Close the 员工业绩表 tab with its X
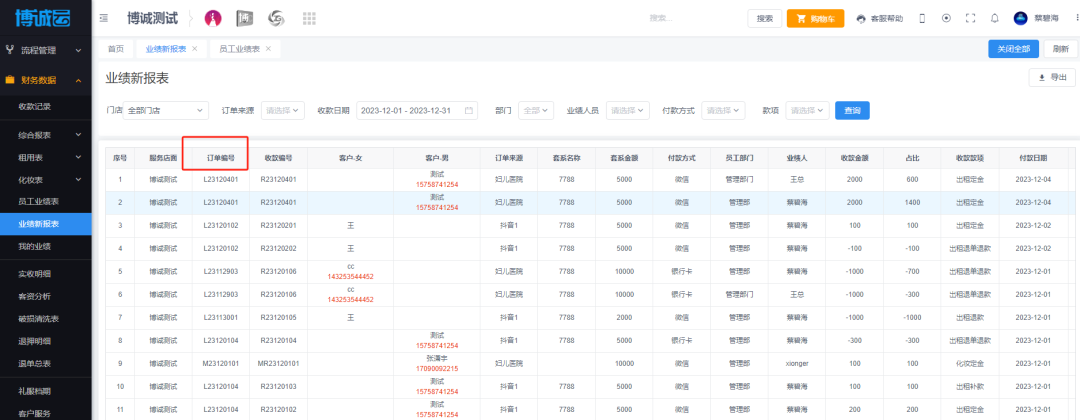Image resolution: width=1080 pixels, height=420 pixels. tap(268, 49)
